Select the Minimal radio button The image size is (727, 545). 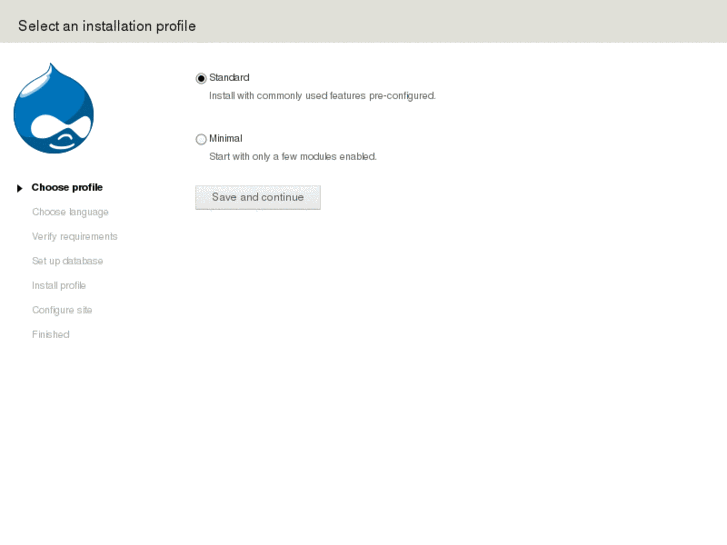pos(201,139)
